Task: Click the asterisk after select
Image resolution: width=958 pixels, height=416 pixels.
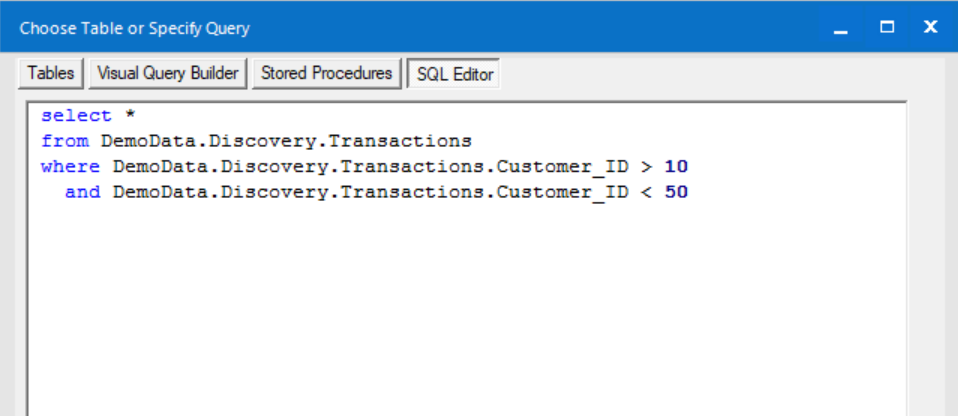Action: (x=130, y=116)
